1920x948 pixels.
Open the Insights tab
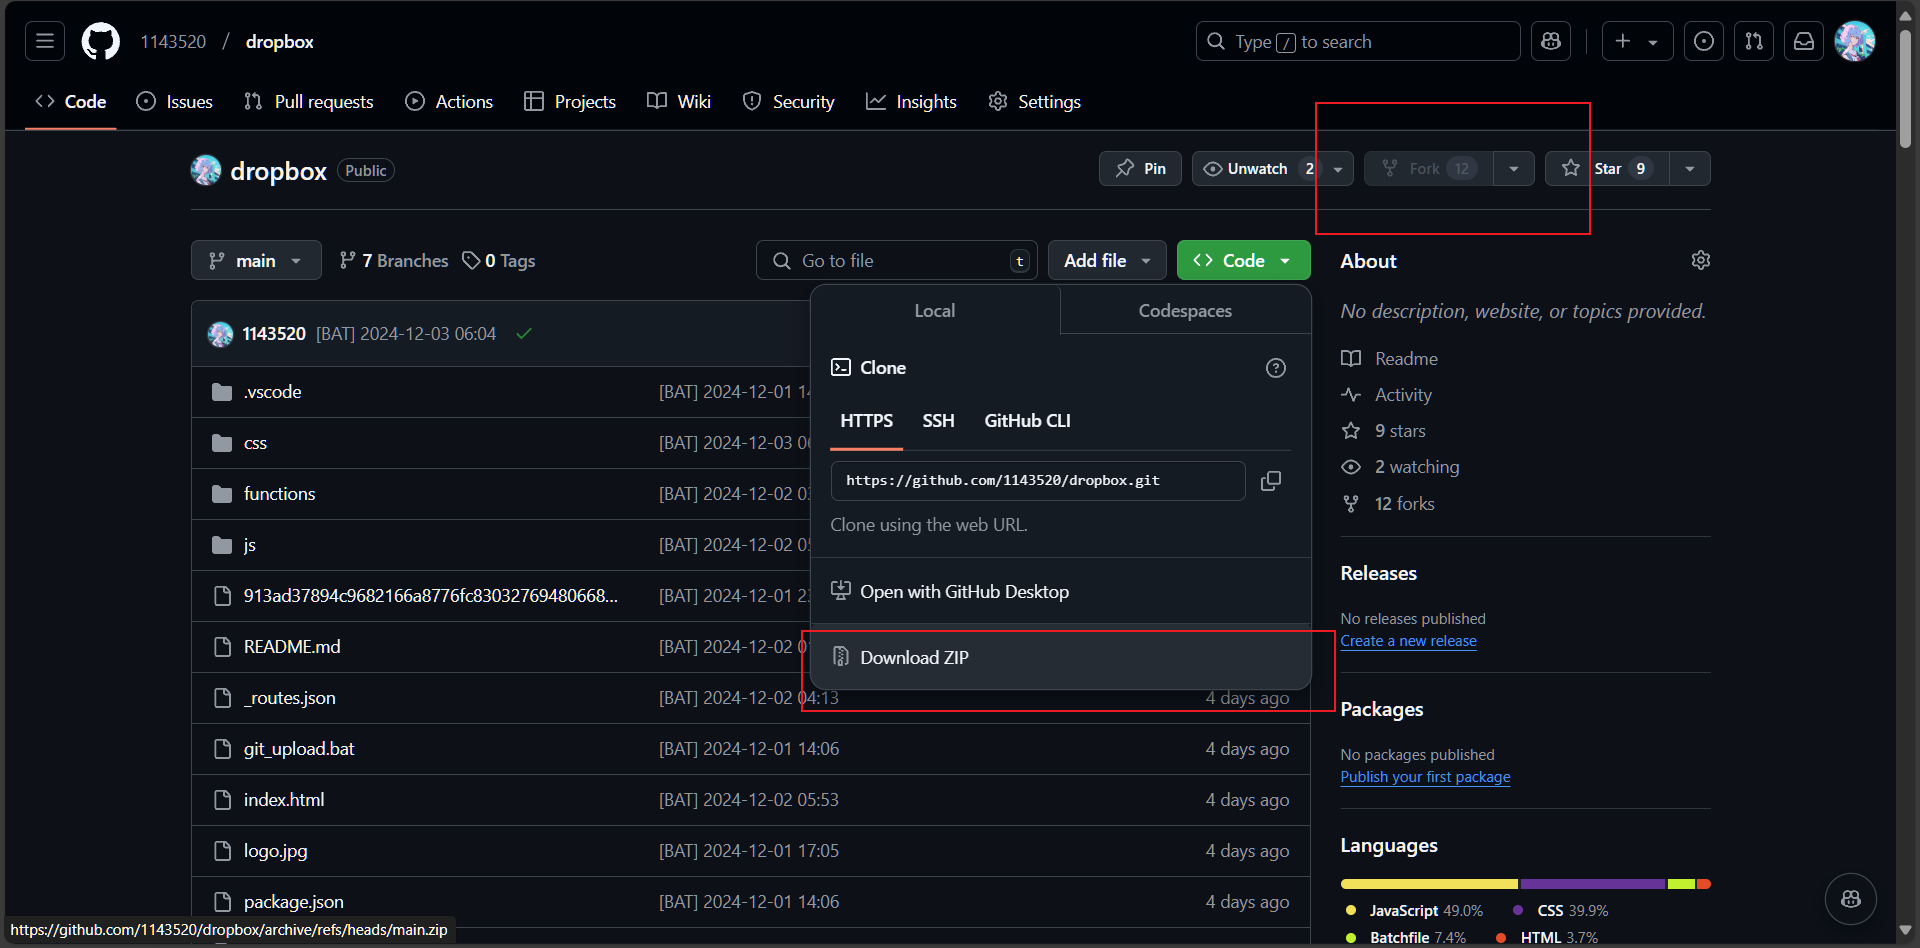click(x=912, y=102)
